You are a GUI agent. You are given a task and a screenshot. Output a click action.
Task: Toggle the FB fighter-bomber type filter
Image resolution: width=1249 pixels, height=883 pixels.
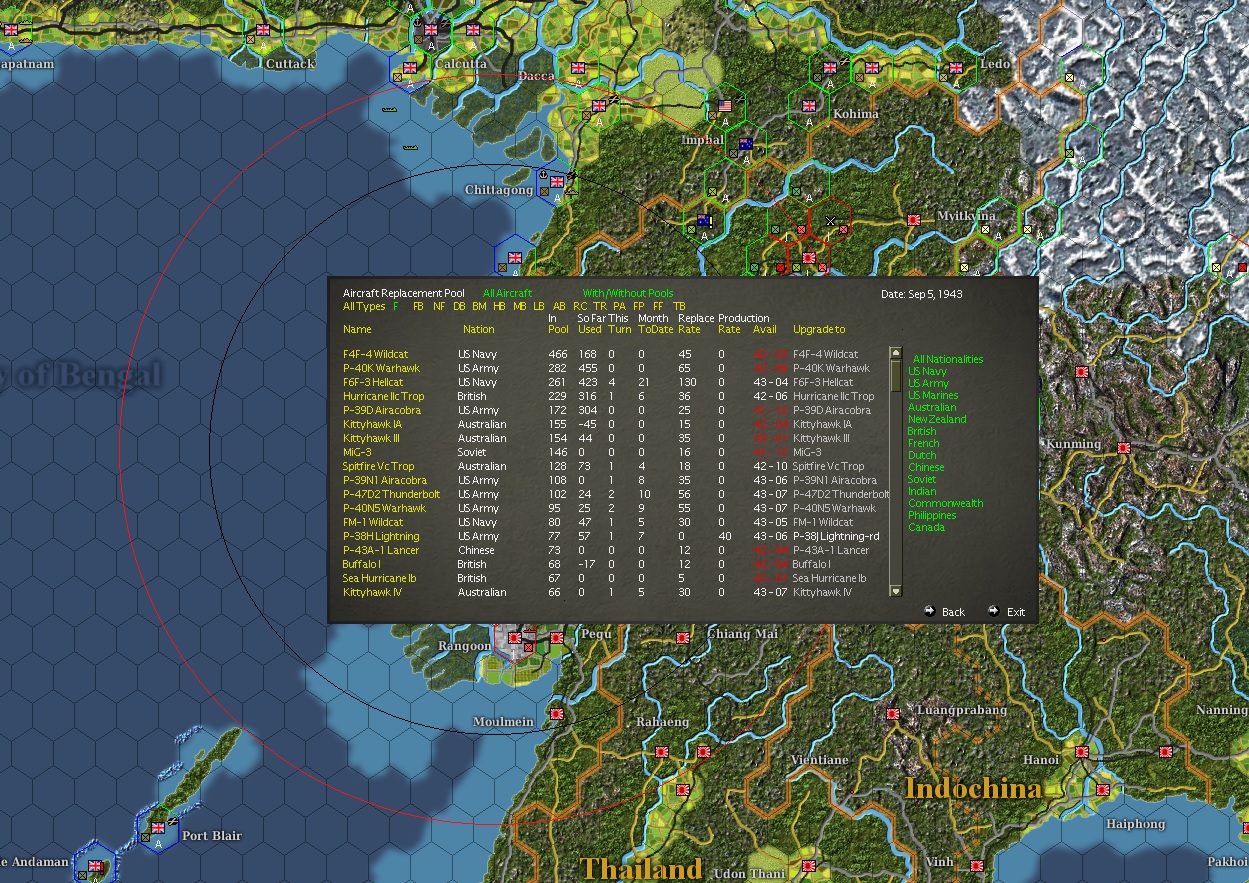(x=418, y=306)
